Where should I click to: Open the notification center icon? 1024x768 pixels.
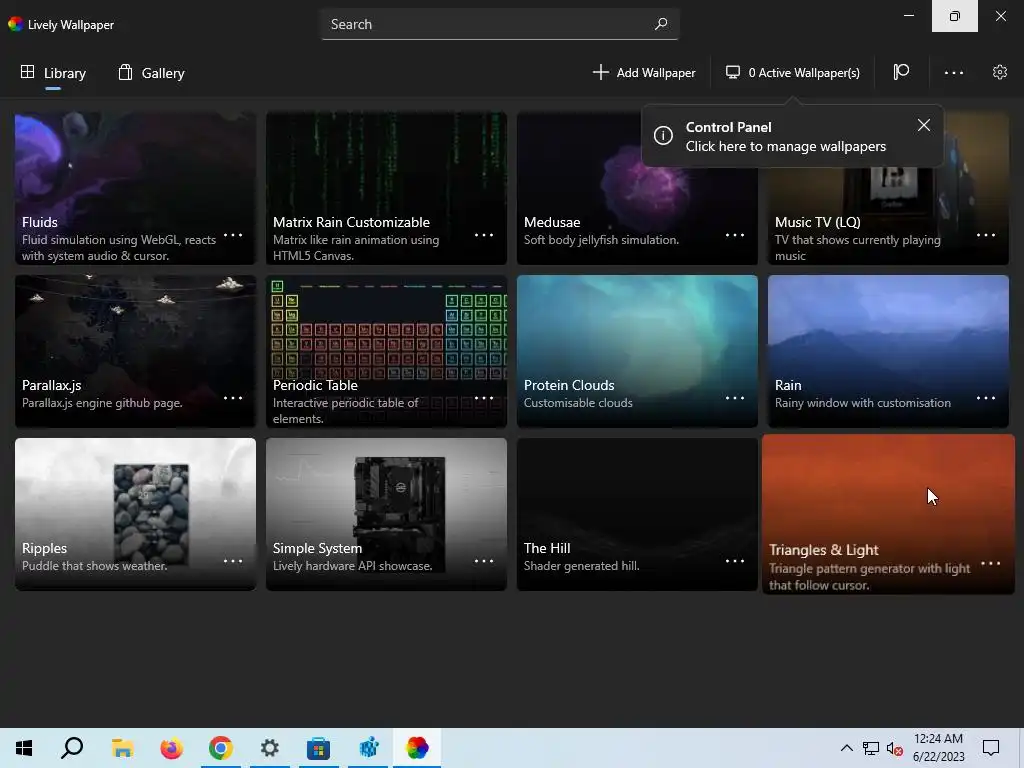point(991,748)
